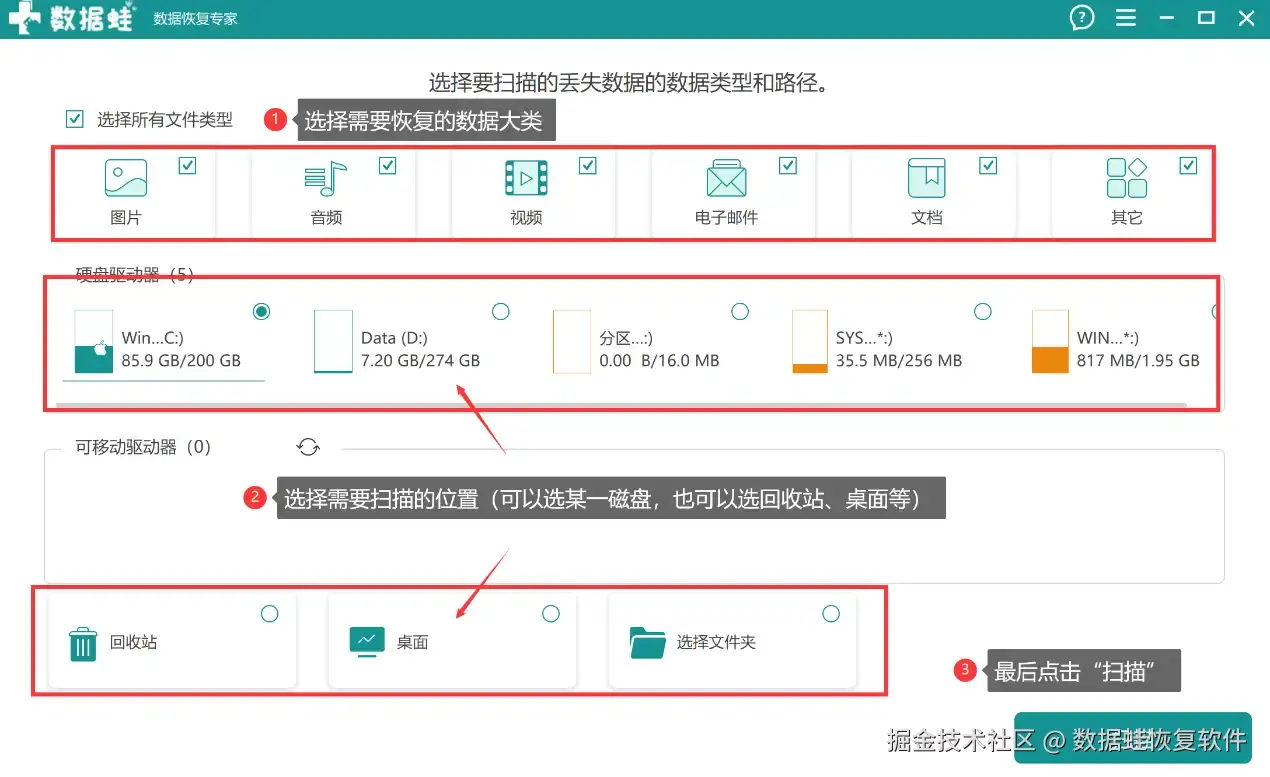
Task: Toggle 选择所有文件类型 checkbox
Action: [74, 119]
